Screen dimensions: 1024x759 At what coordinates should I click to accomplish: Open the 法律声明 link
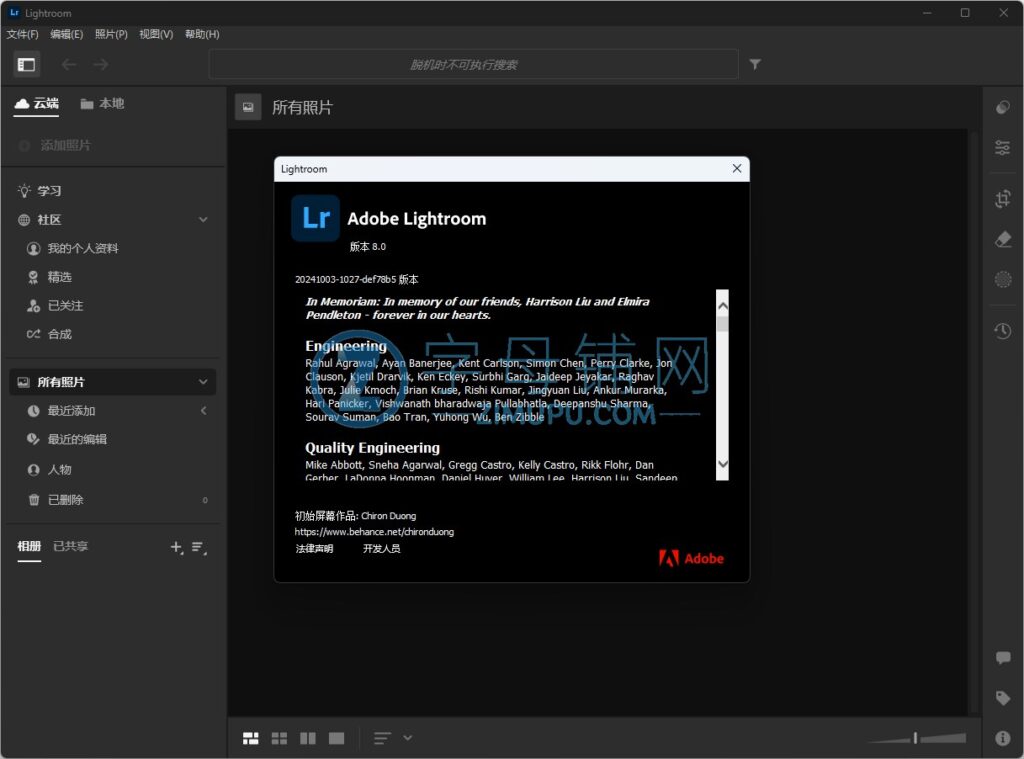point(314,549)
